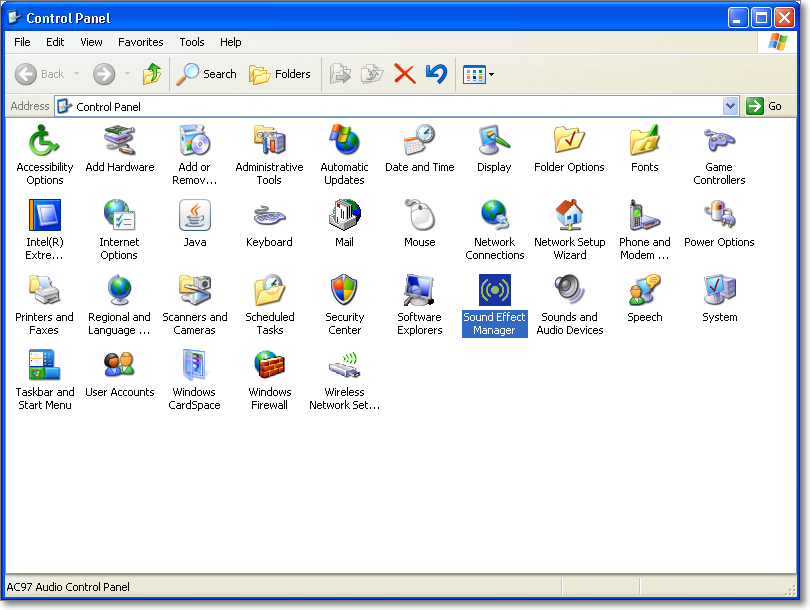810x610 pixels.
Task: Open the Views dropdown button
Action: coord(479,74)
